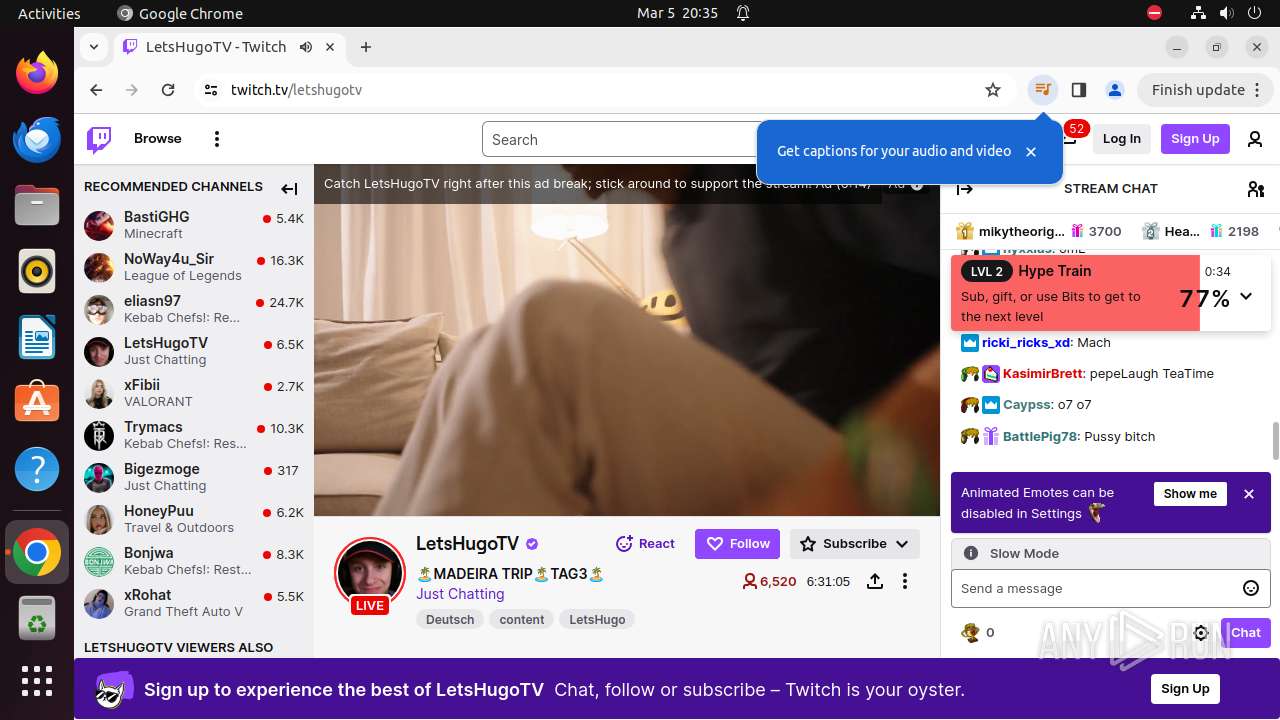Open the share stream icon

tap(875, 581)
